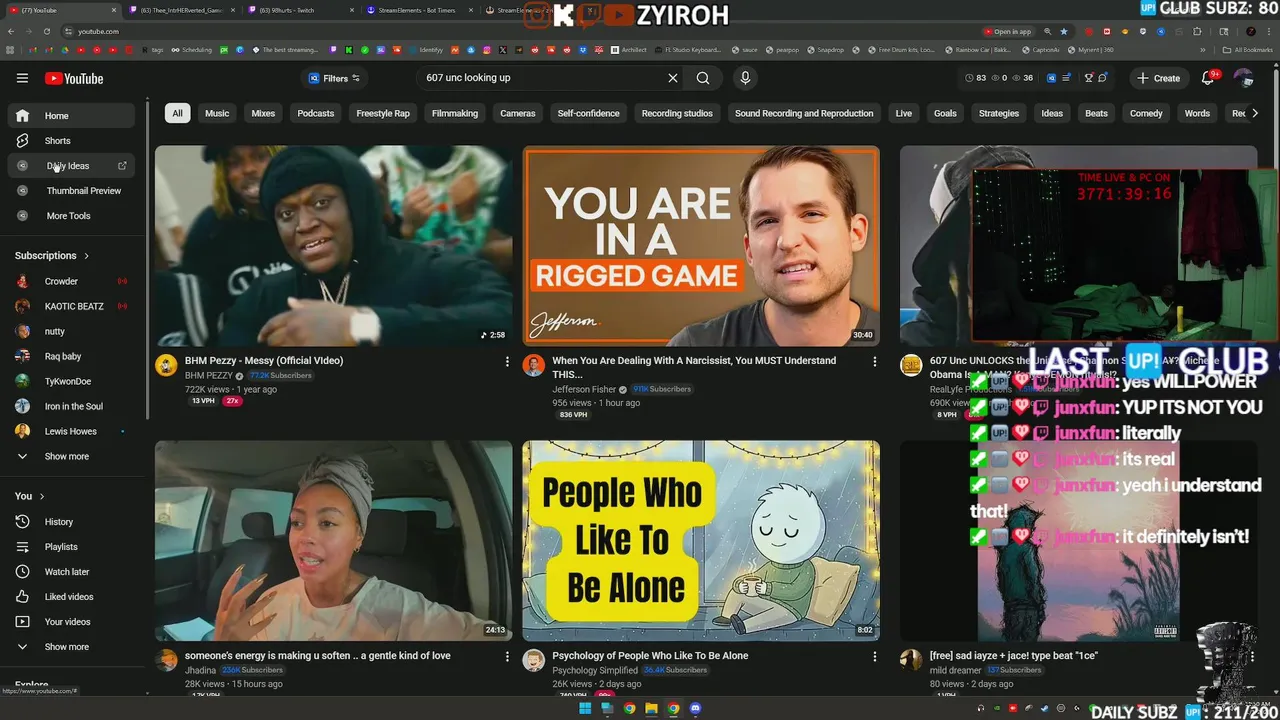Open Your videos
The width and height of the screenshot is (1280, 720).
71,622
